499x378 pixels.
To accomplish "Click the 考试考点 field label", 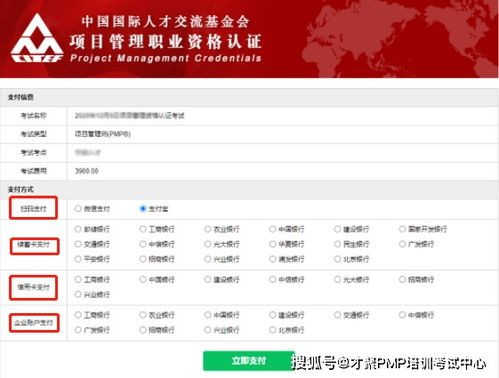I will [x=33, y=153].
